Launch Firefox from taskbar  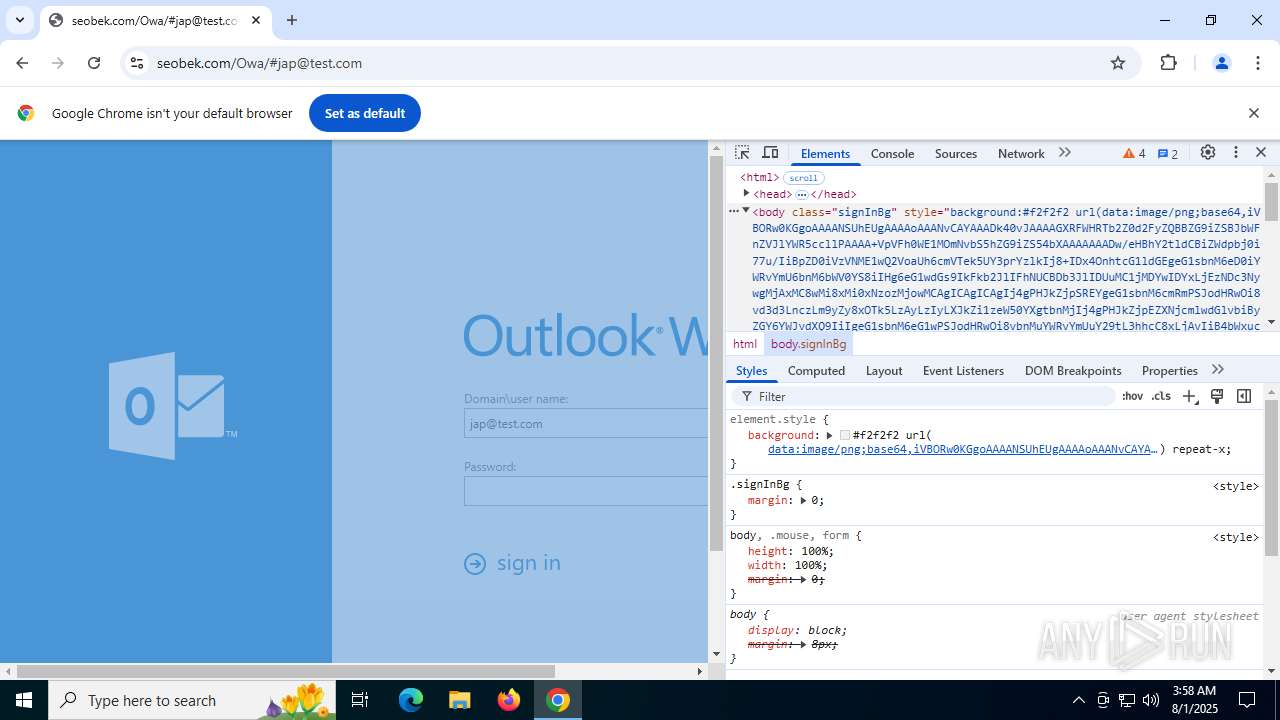coord(509,700)
